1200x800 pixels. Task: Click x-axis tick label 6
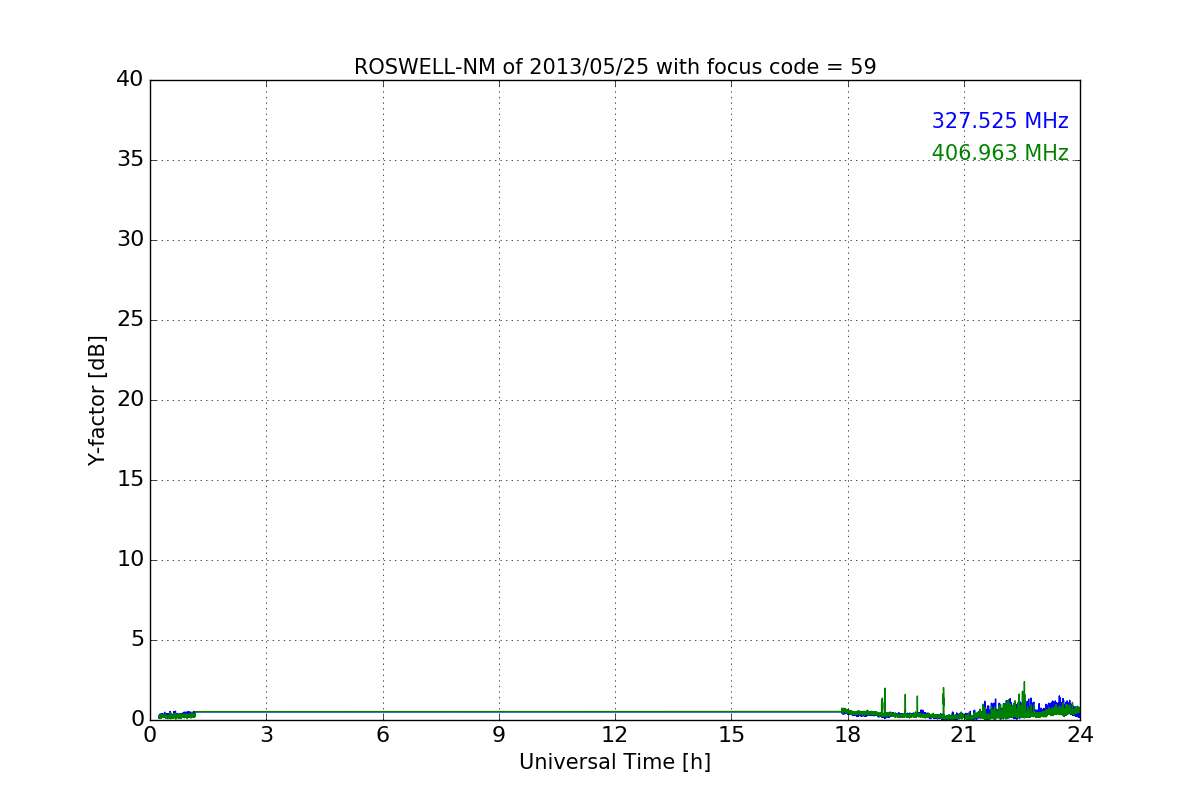click(x=382, y=735)
